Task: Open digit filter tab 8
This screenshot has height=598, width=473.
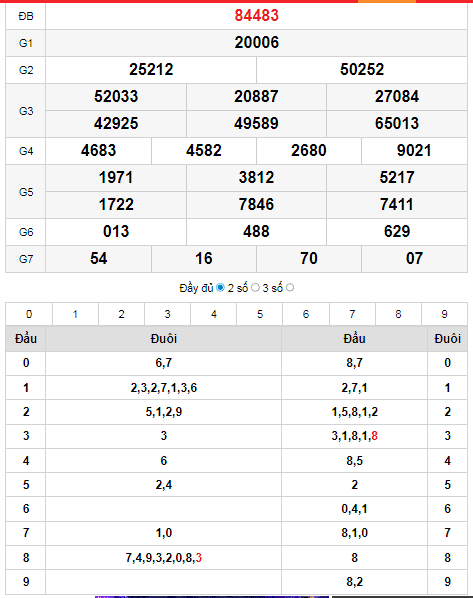Action: click(398, 314)
